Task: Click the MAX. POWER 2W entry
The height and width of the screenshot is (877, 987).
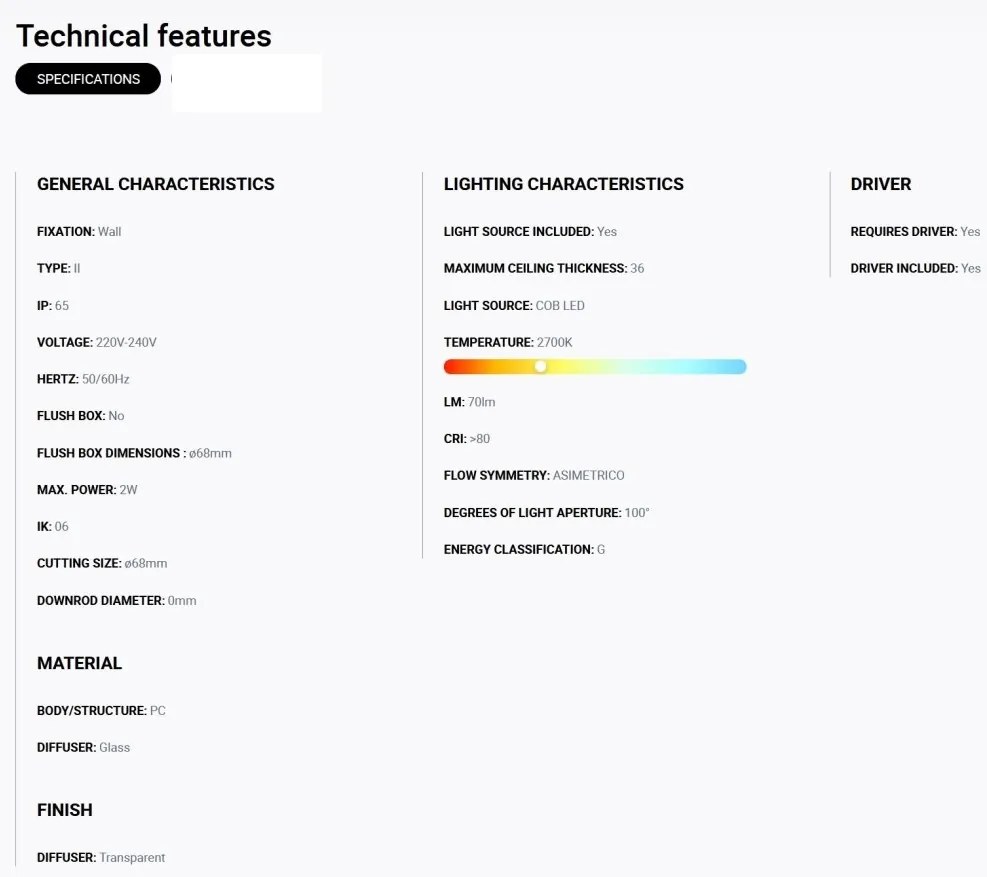Action: tap(87, 490)
